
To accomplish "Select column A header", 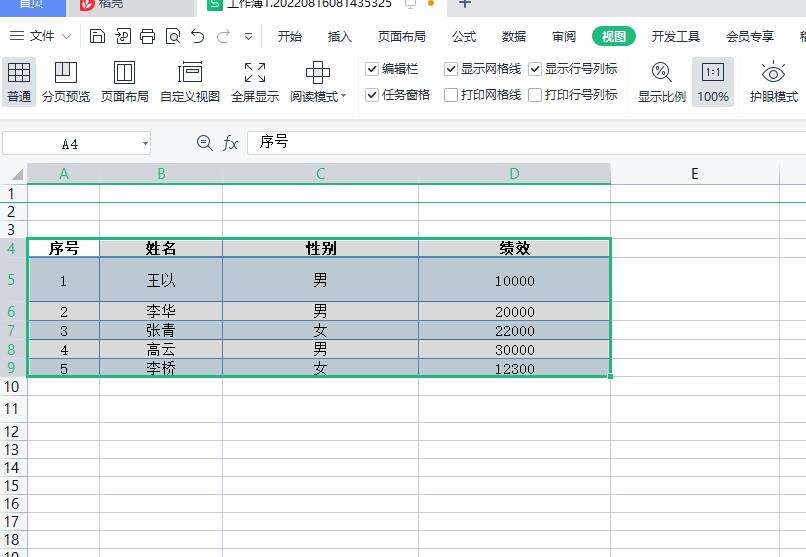I will point(64,174).
